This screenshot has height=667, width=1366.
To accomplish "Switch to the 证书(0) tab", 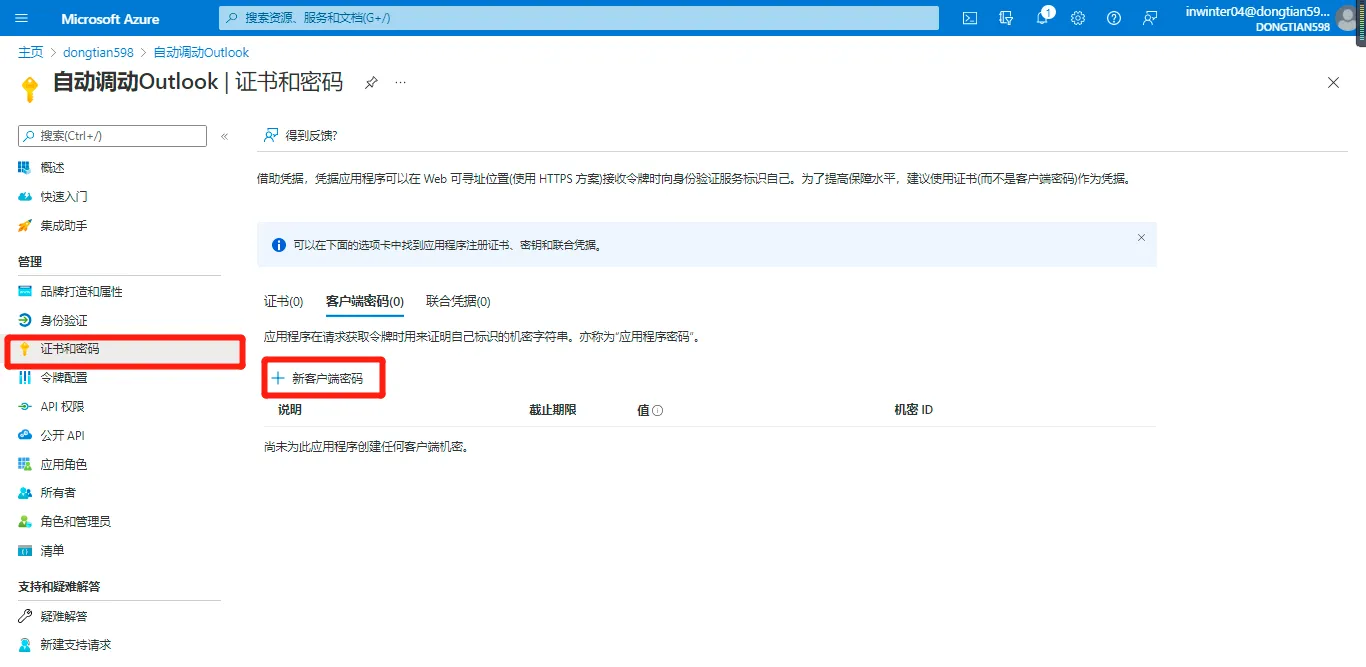I will click(x=283, y=301).
